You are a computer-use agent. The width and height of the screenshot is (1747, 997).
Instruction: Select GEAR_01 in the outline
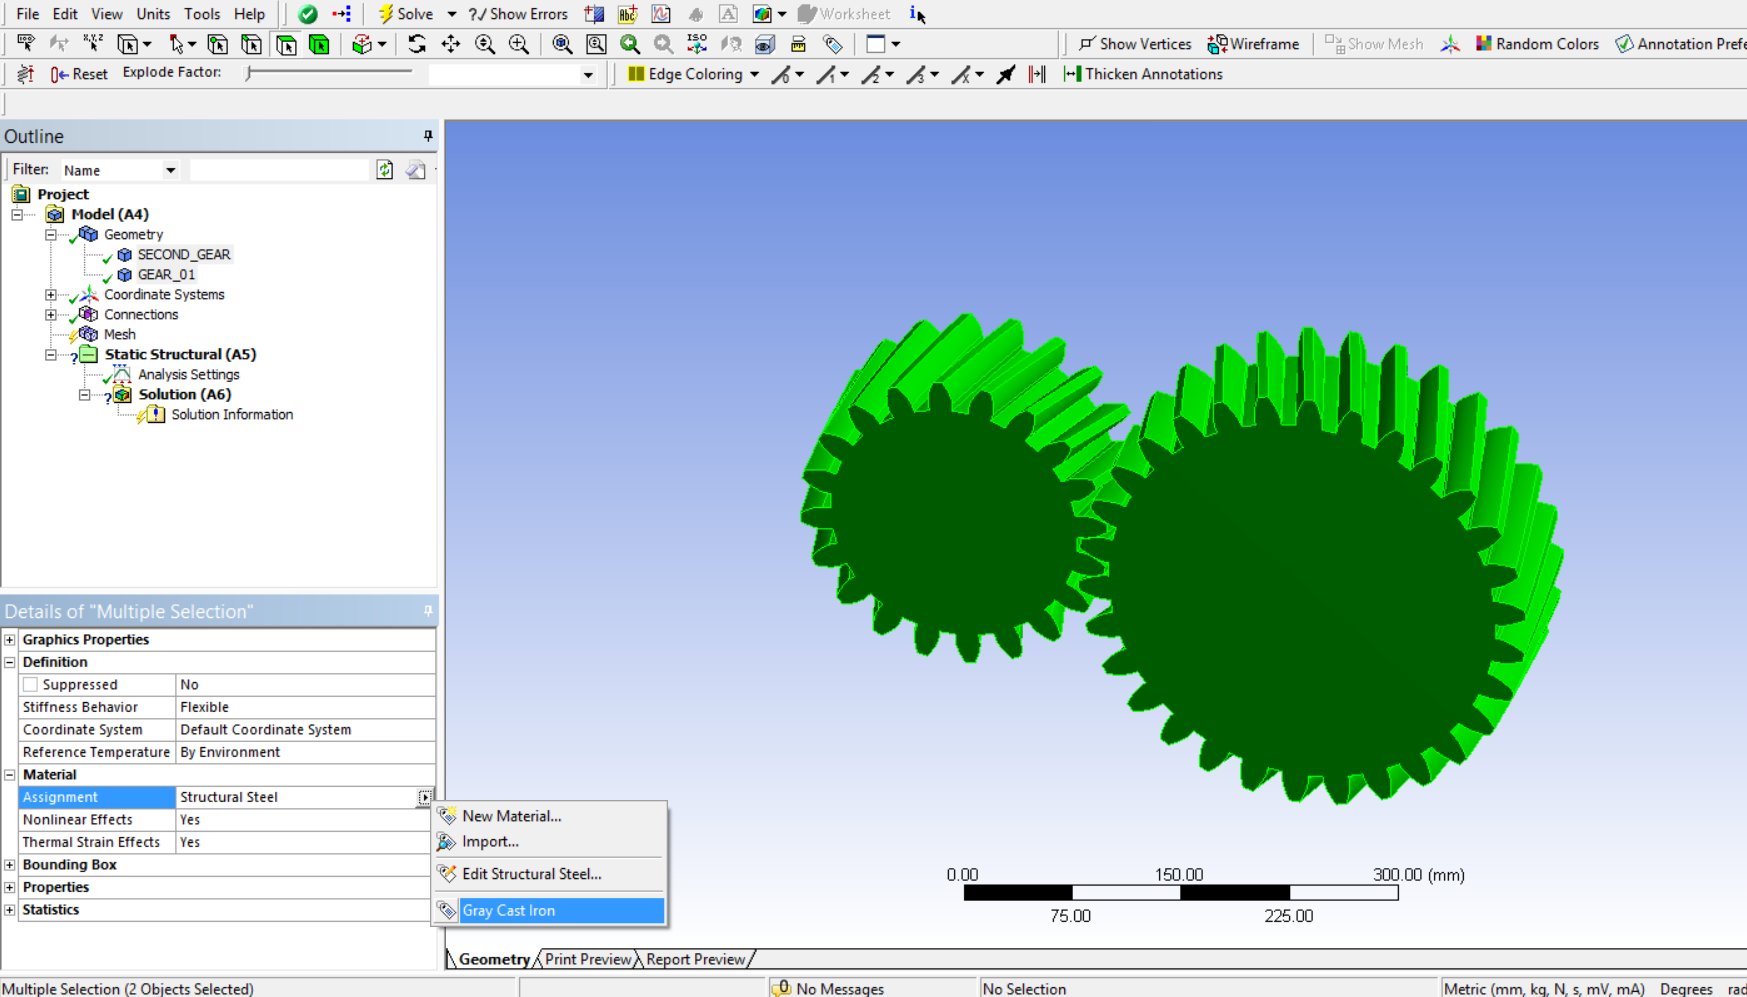coord(166,274)
